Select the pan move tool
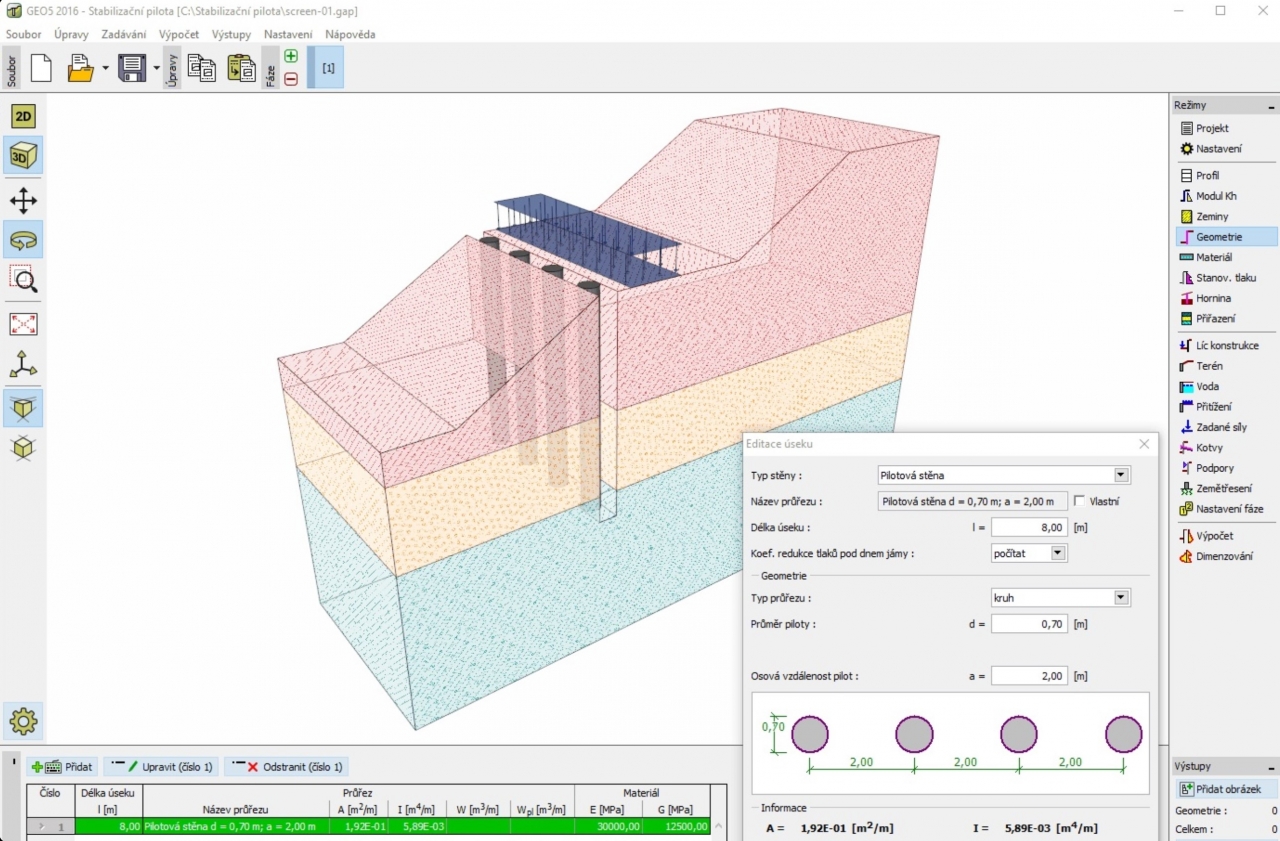Screen dimensions: 1280x841 [23, 201]
